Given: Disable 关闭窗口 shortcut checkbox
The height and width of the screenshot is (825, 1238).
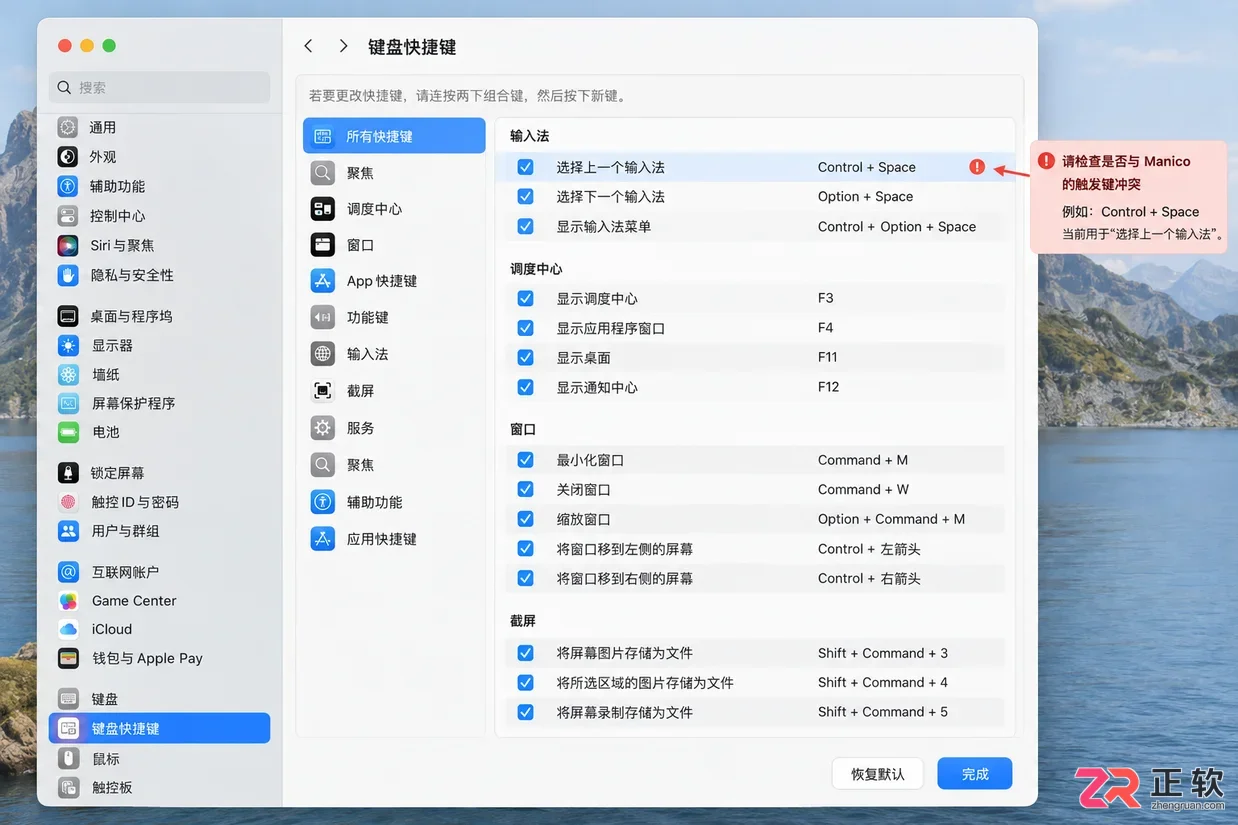Looking at the screenshot, I should [x=525, y=489].
